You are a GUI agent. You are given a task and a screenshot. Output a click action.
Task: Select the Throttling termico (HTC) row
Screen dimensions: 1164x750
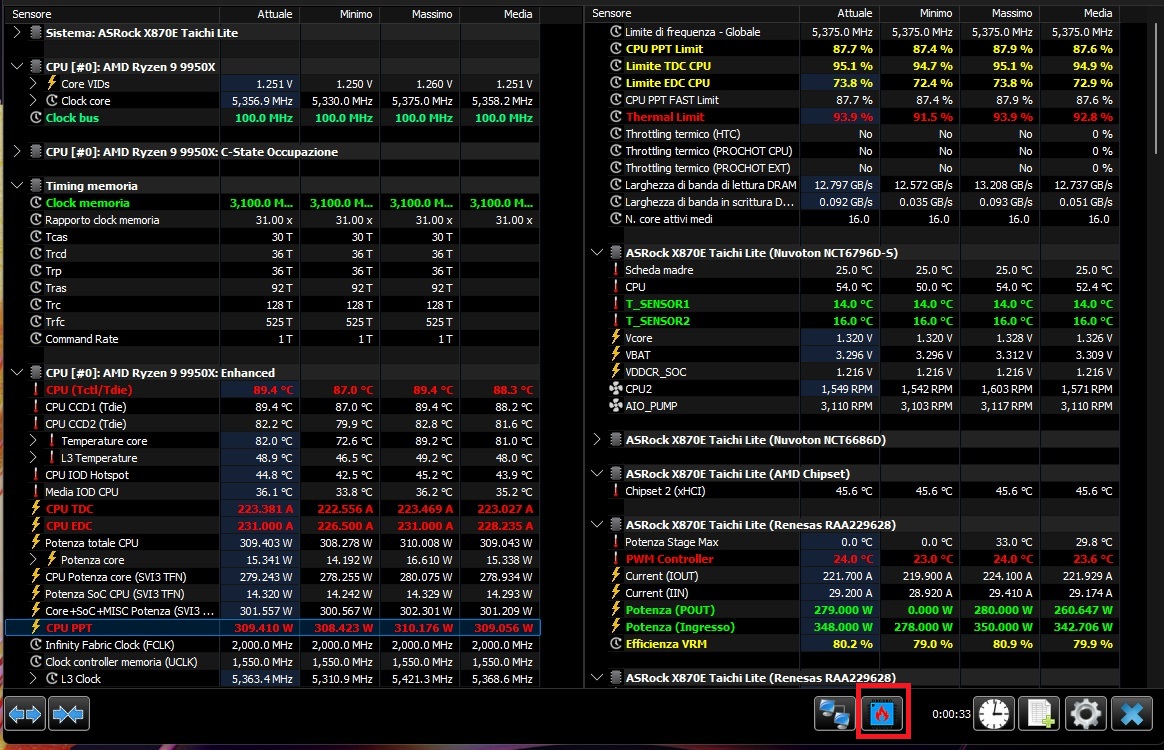pos(852,134)
